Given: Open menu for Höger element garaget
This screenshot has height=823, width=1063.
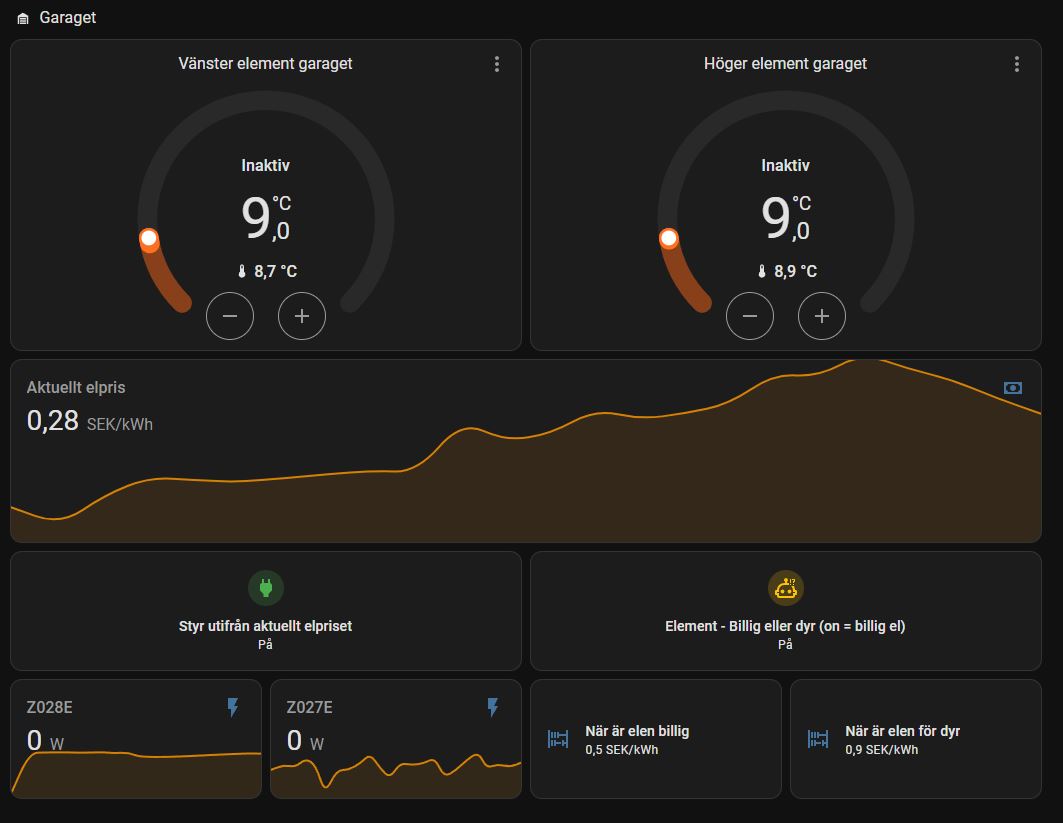Looking at the screenshot, I should point(1017,64).
